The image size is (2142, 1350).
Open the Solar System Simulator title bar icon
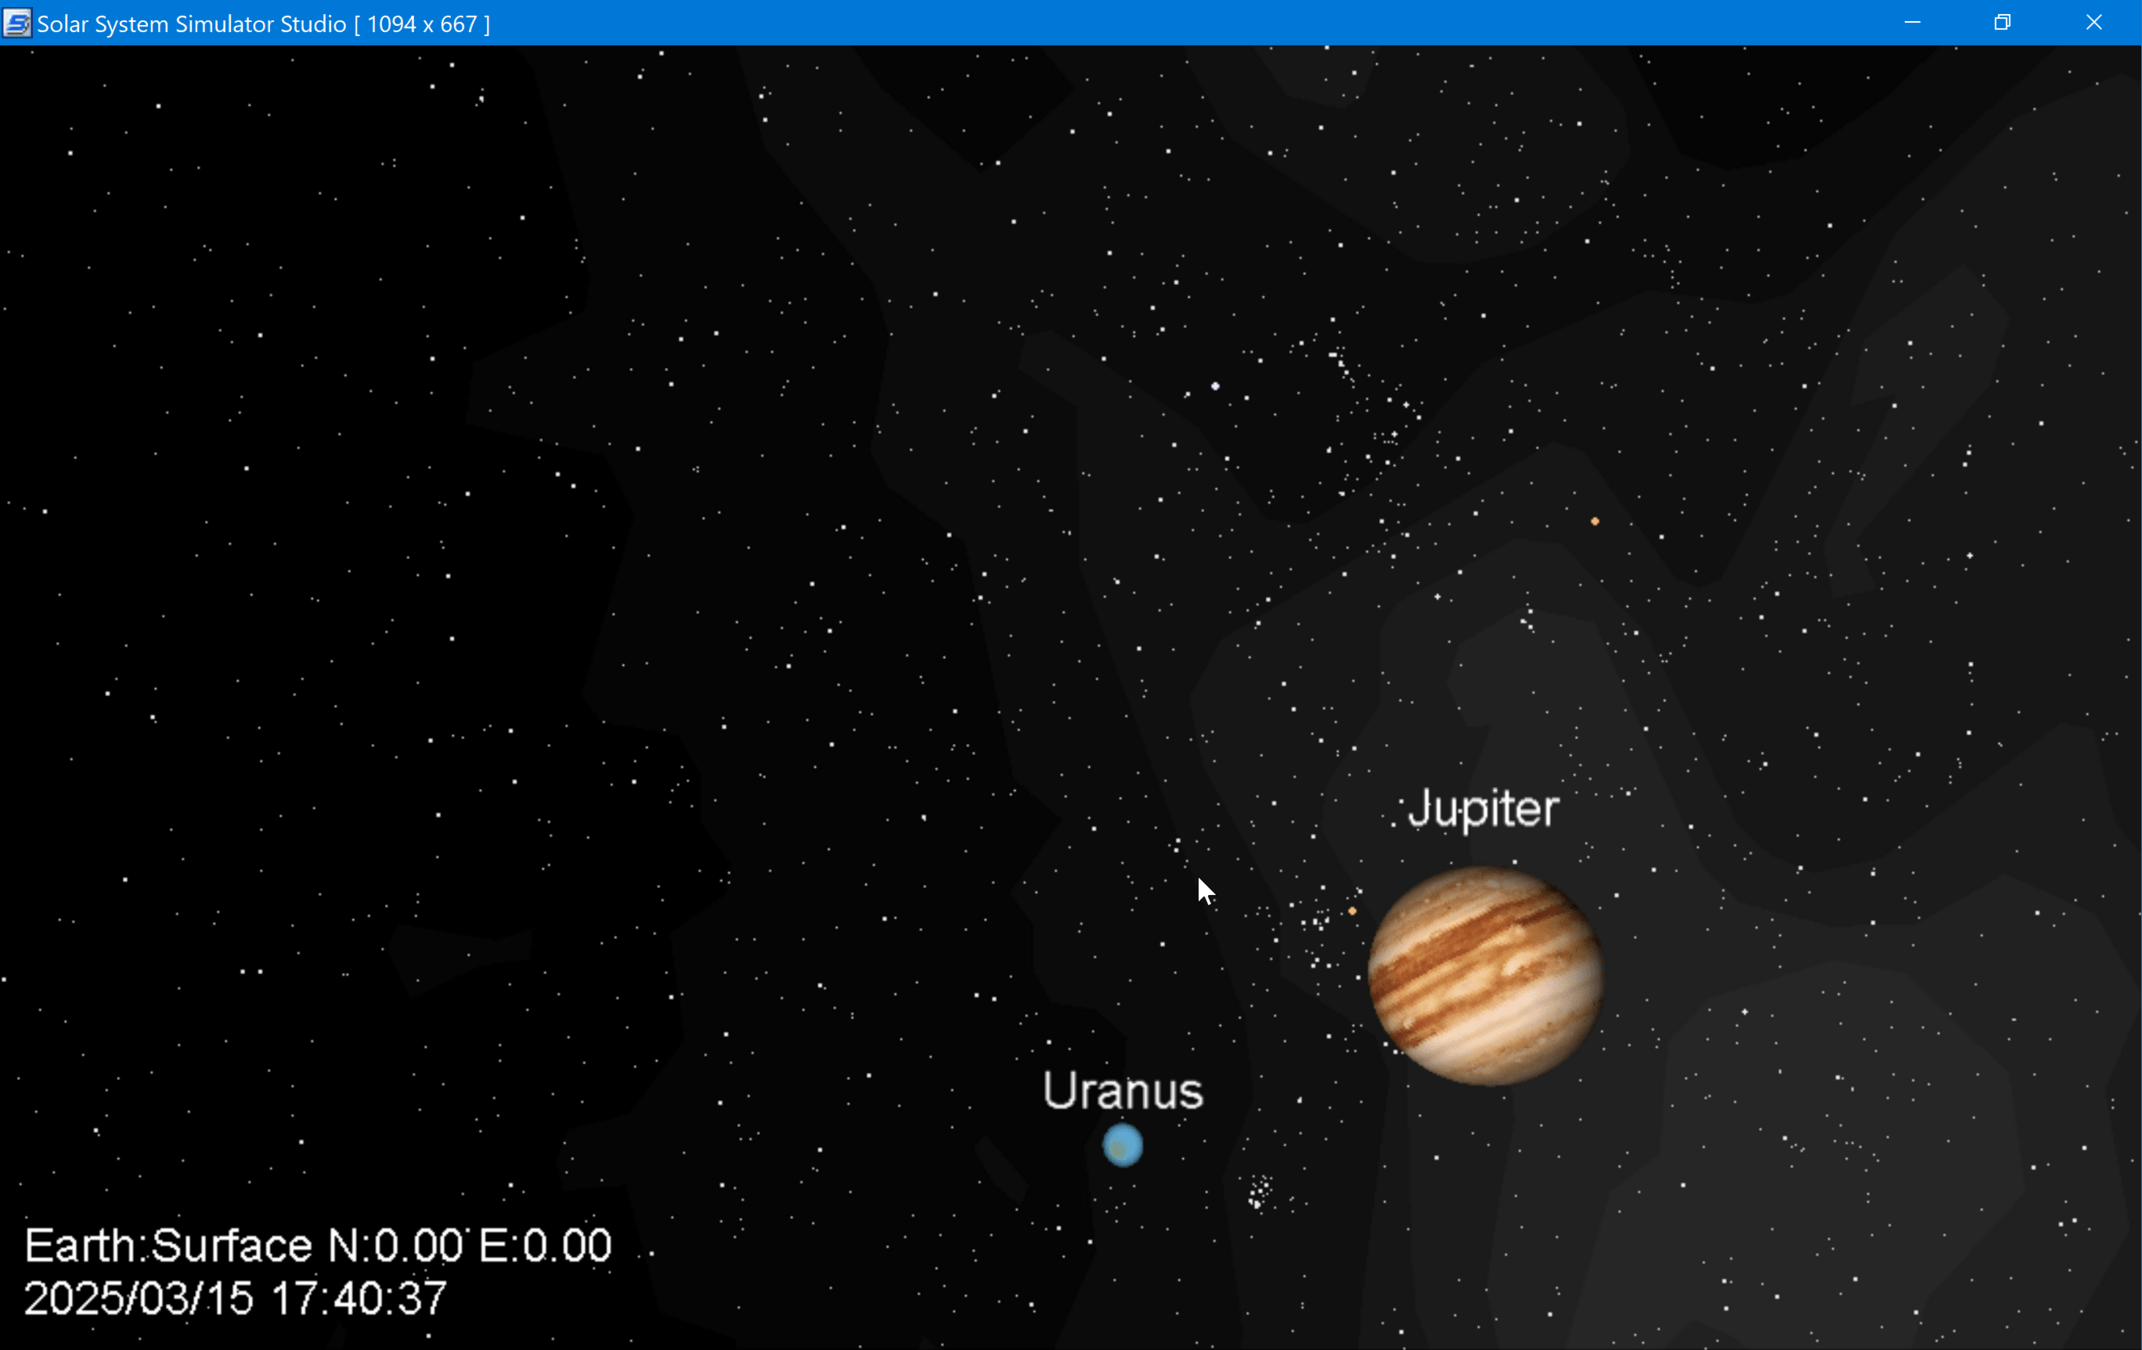click(x=17, y=23)
